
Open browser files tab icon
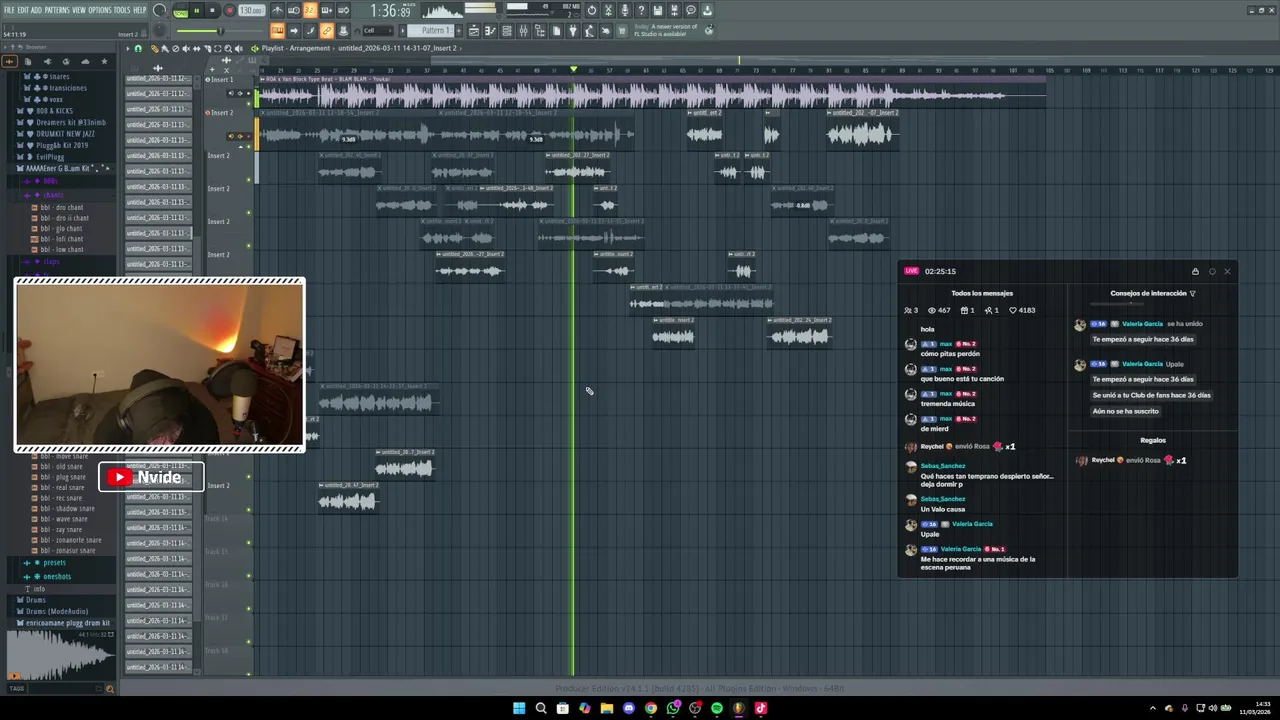tap(28, 61)
